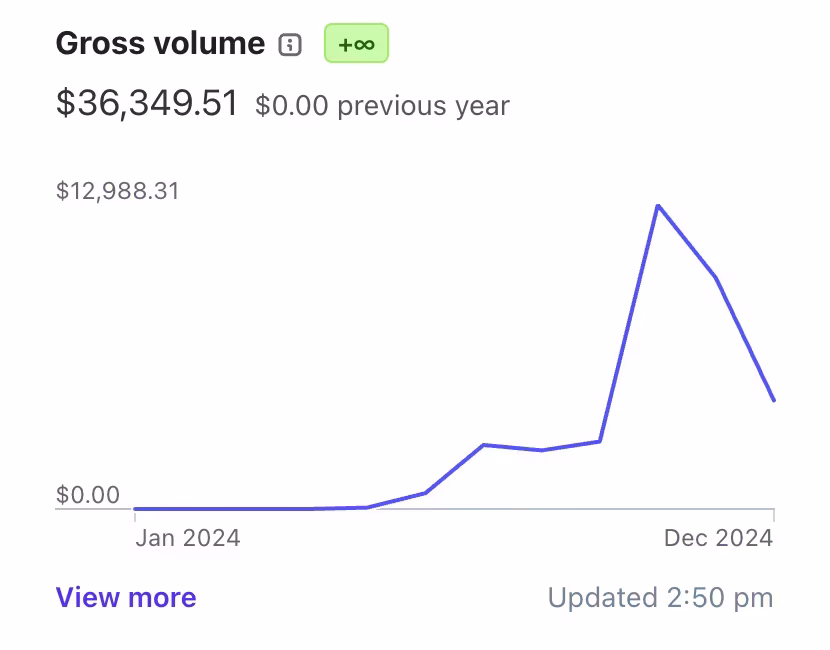Click the $12,988.31 y-axis maximum label
830x650 pixels.
(x=118, y=191)
